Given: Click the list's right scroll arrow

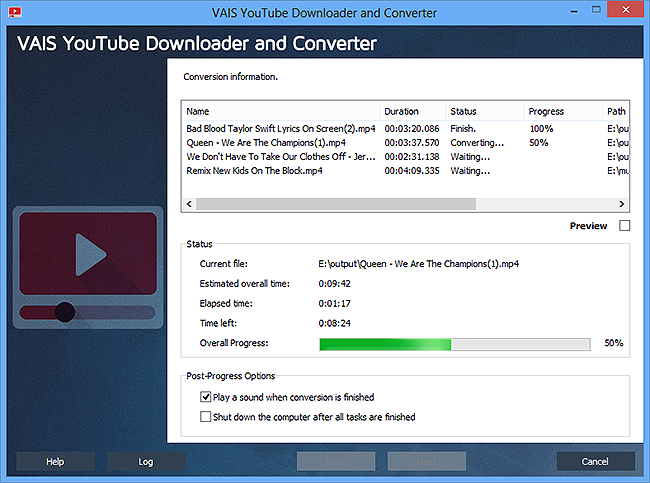Looking at the screenshot, I should click(x=621, y=204).
